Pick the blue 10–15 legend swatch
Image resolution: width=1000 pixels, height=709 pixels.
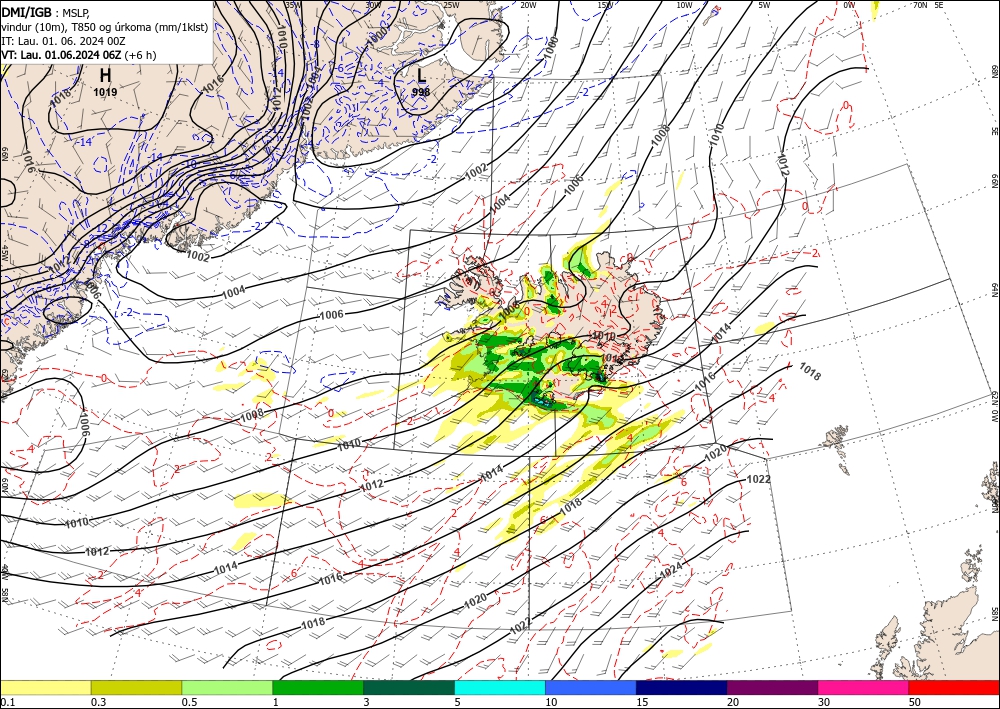click(x=591, y=687)
